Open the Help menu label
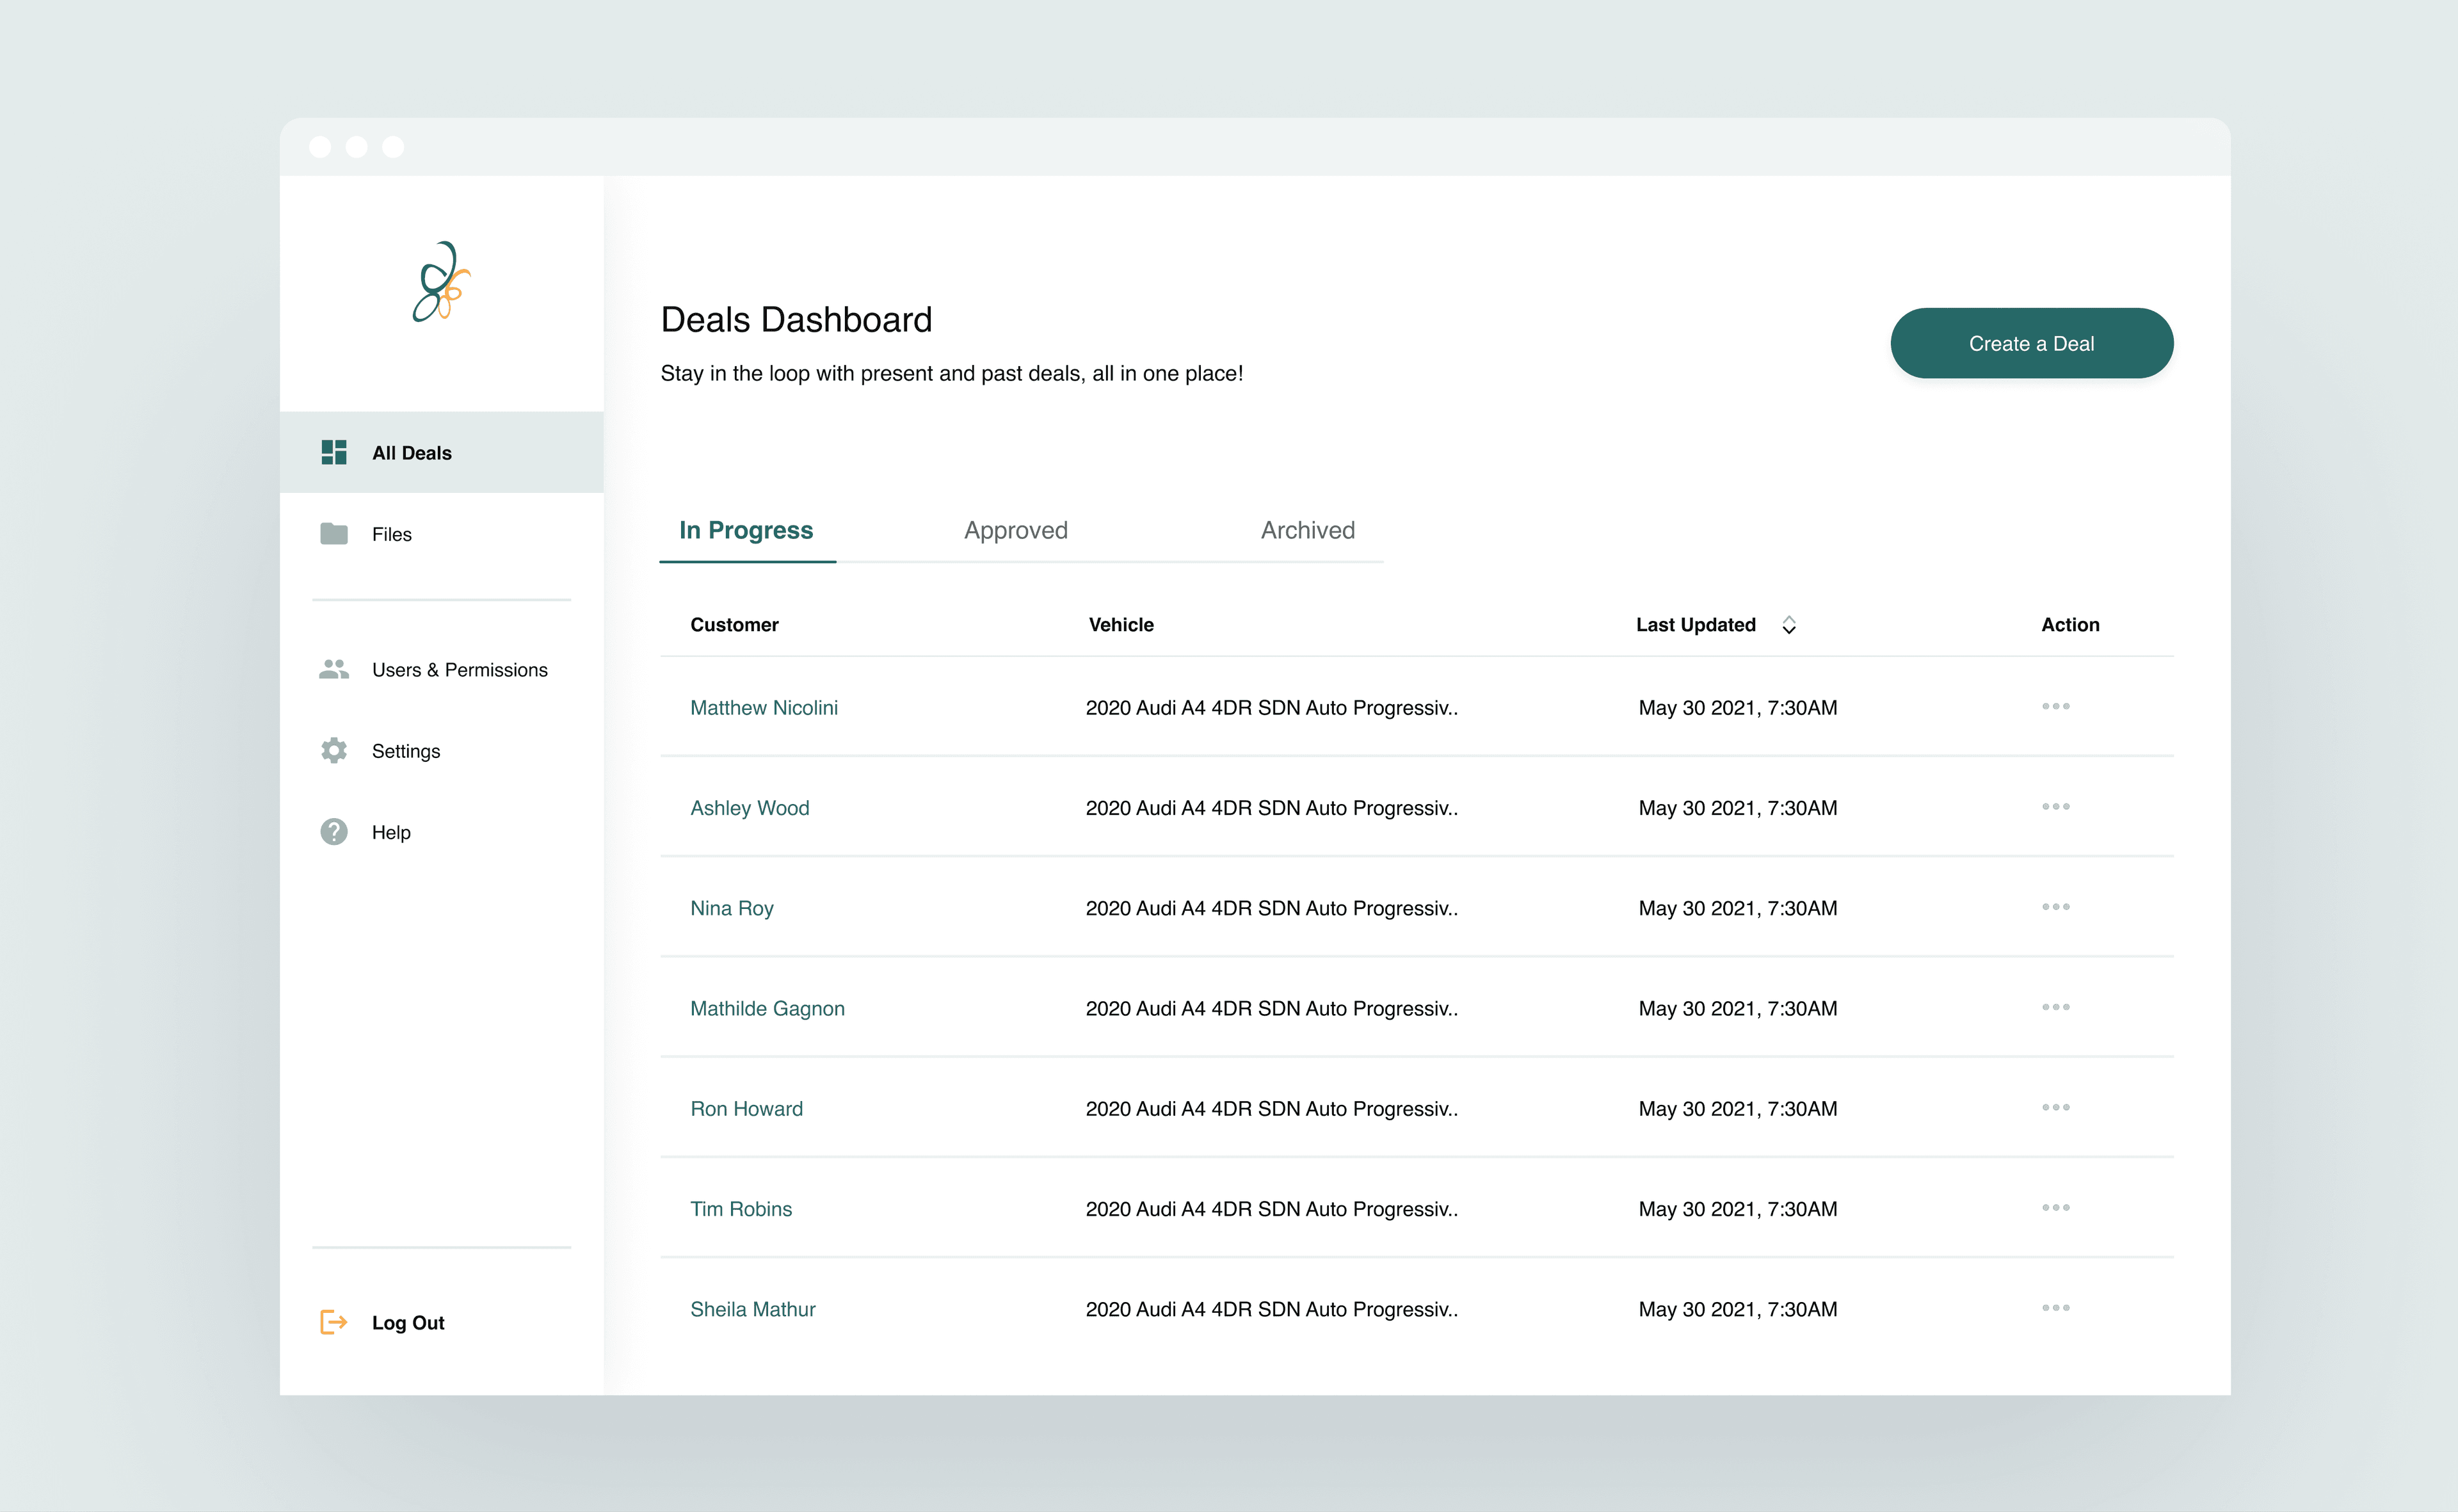 click(391, 832)
